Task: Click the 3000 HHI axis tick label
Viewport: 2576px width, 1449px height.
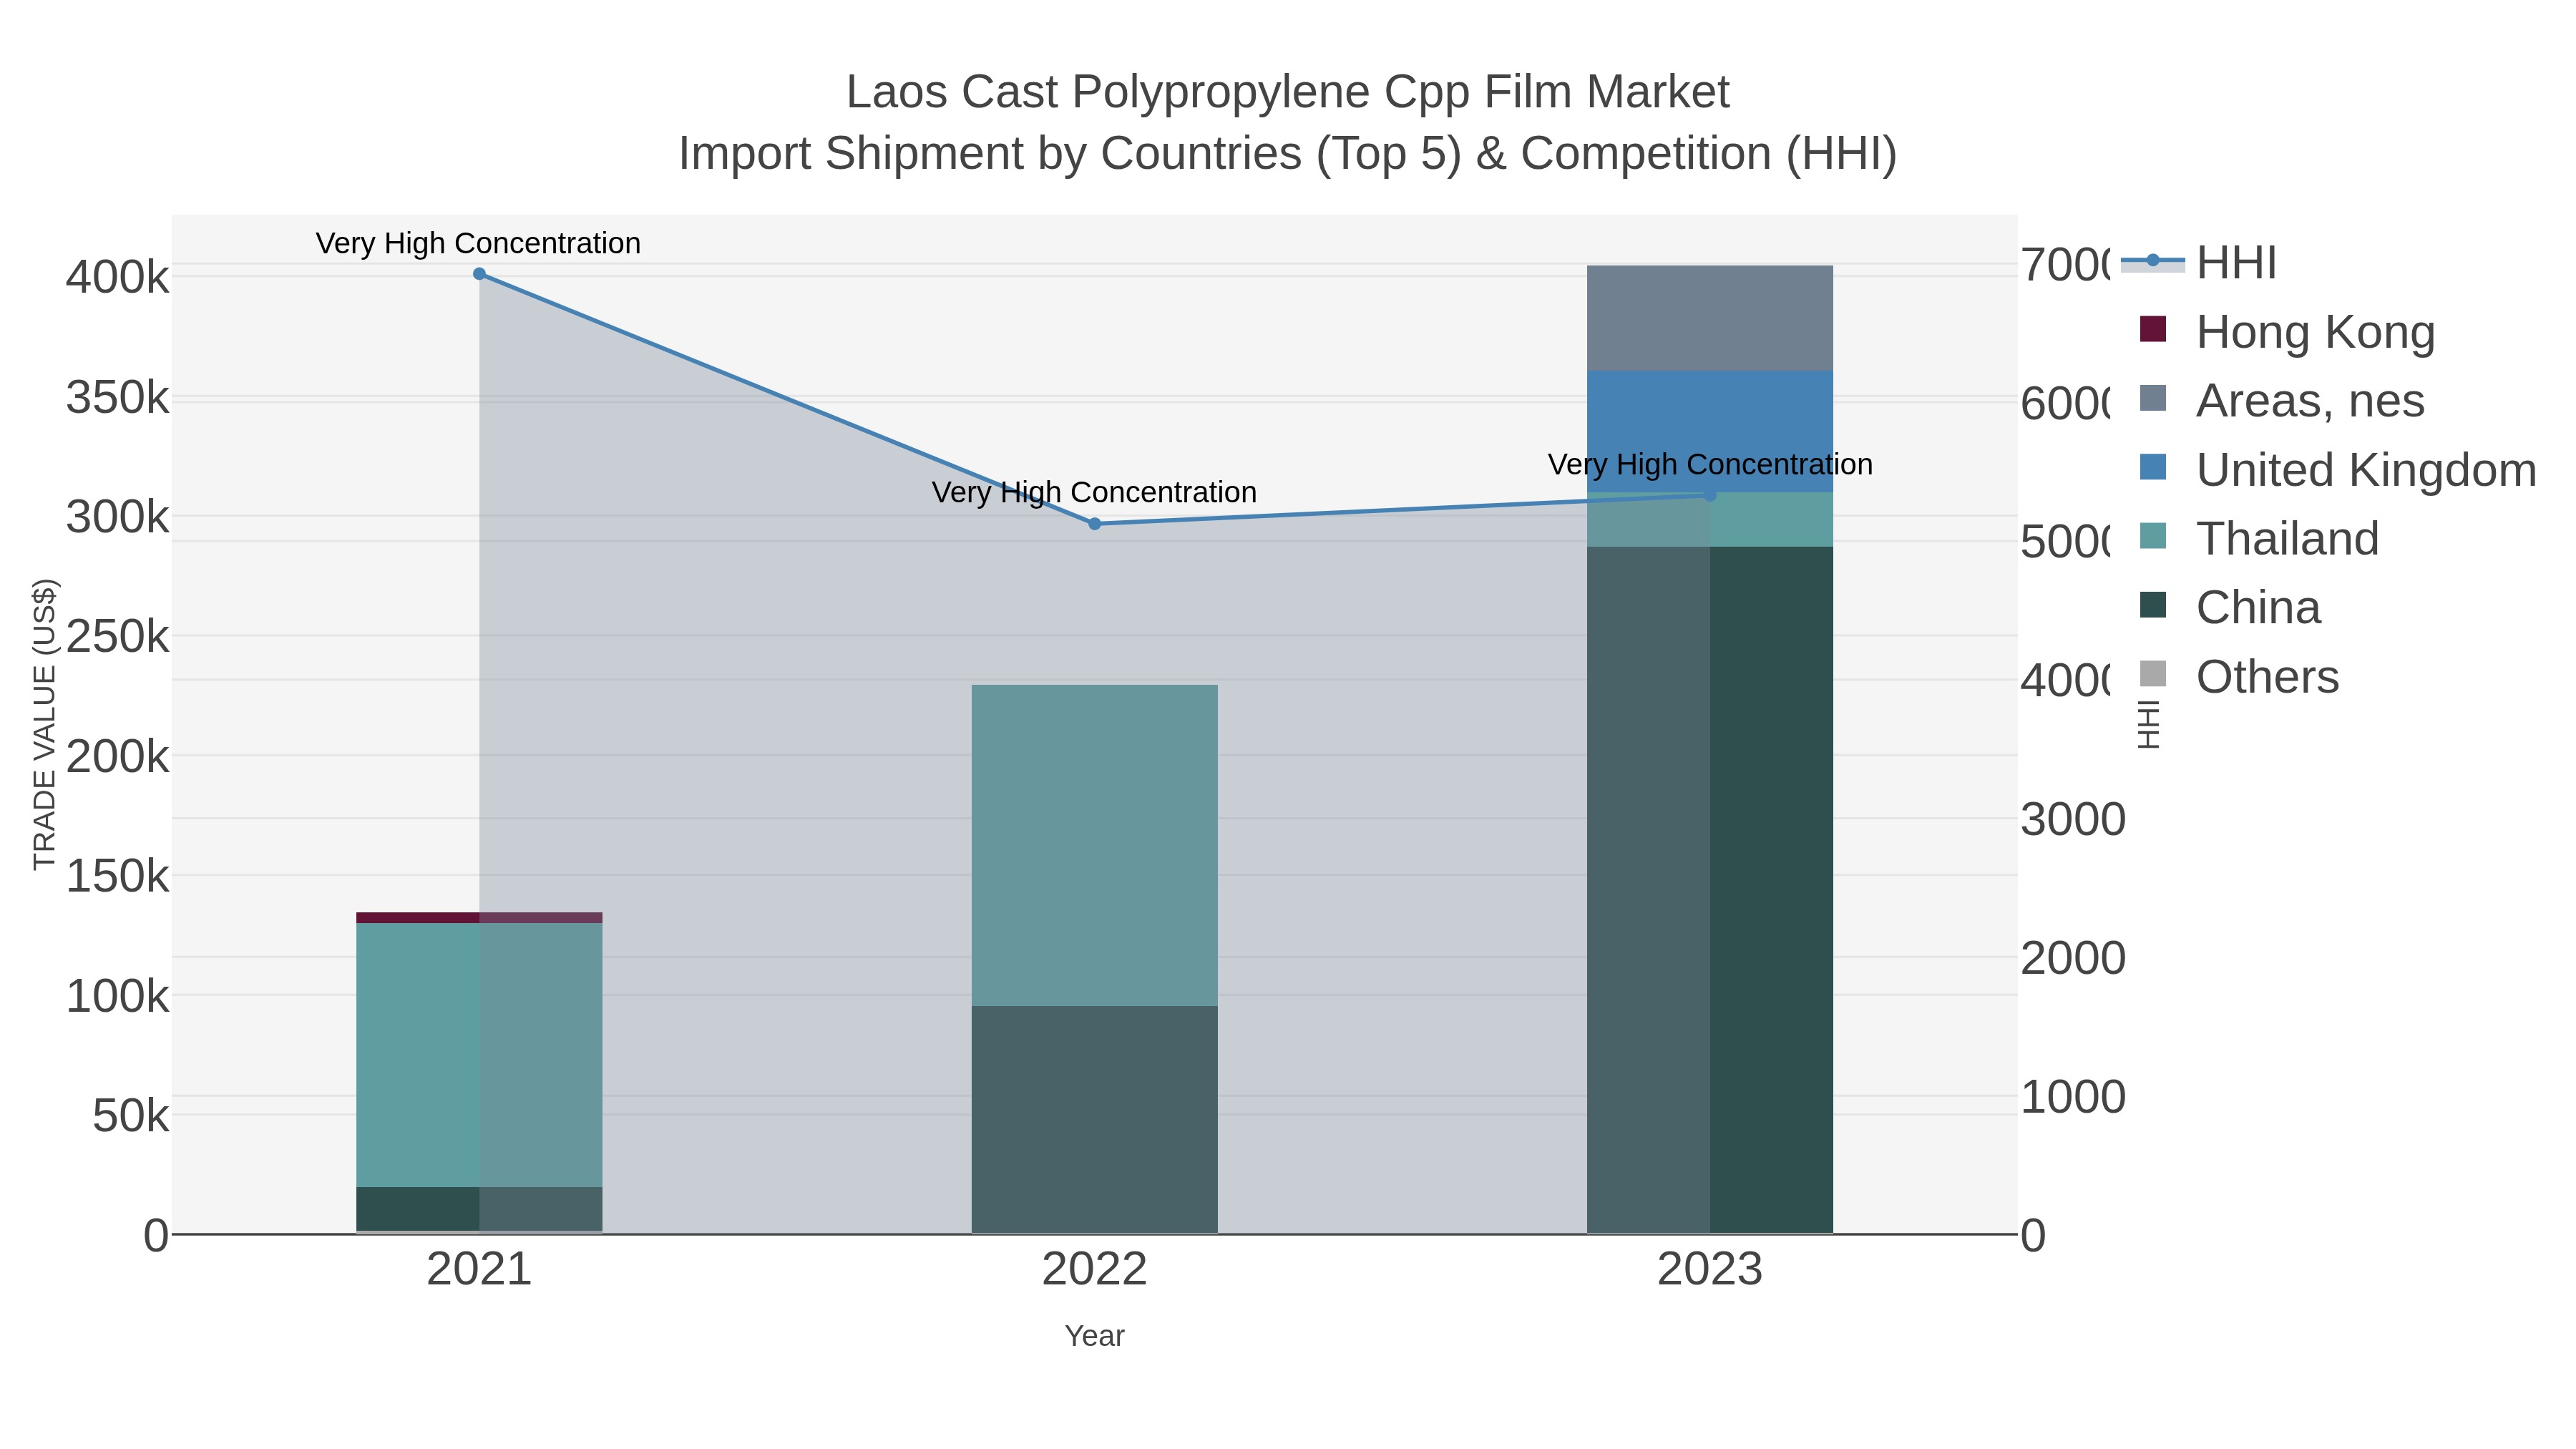Action: click(2073, 820)
